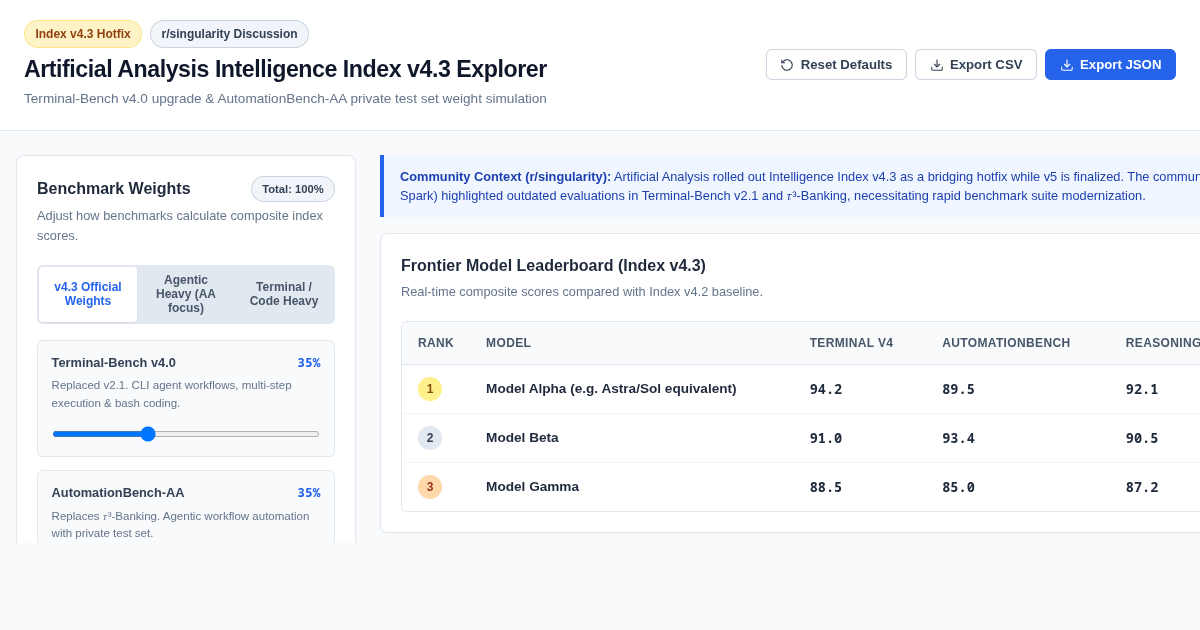
Task: Click the Terminal-Bench v4.0 weight slider
Action: [x=186, y=434]
